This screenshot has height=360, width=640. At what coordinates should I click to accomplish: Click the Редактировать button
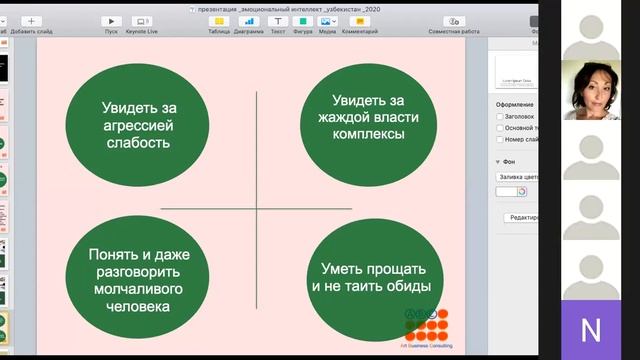(521, 218)
